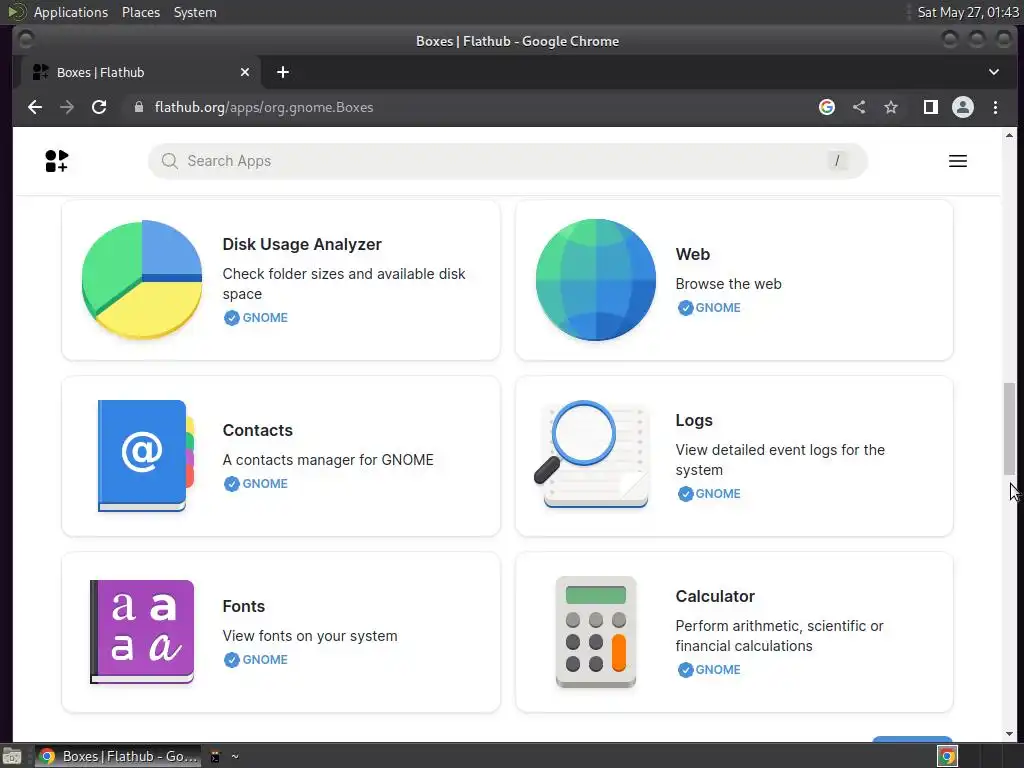Focus the Search Apps field
The height and width of the screenshot is (768, 1024).
(x=507, y=161)
